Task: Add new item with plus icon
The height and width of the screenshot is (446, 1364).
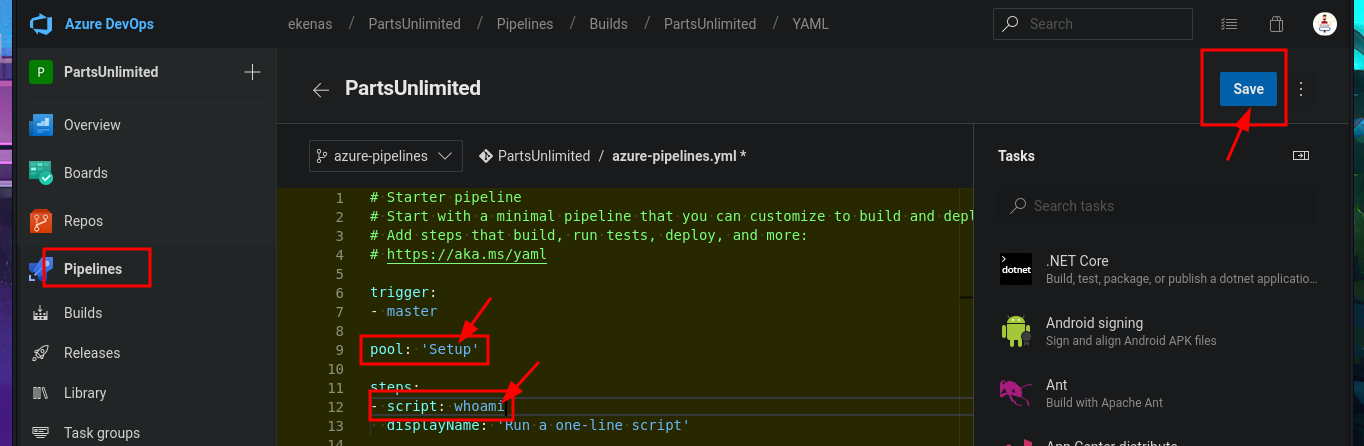Action: coord(252,72)
